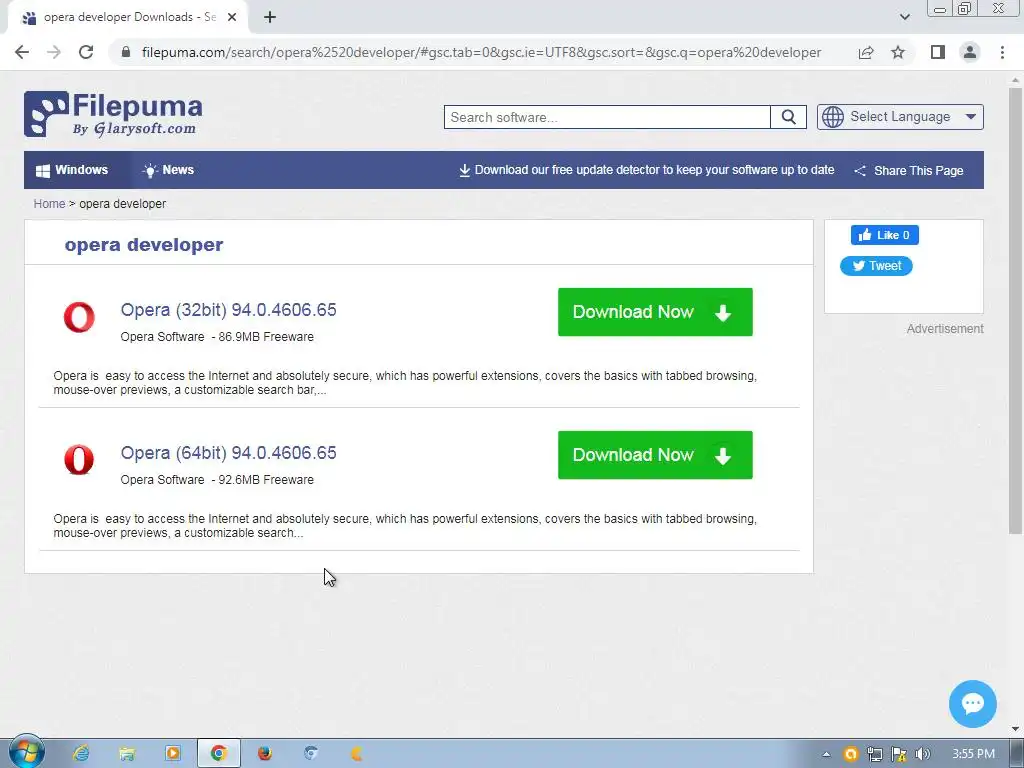Click the padlock site info icon
Image resolution: width=1024 pixels, height=768 pixels.
pyautogui.click(x=126, y=52)
